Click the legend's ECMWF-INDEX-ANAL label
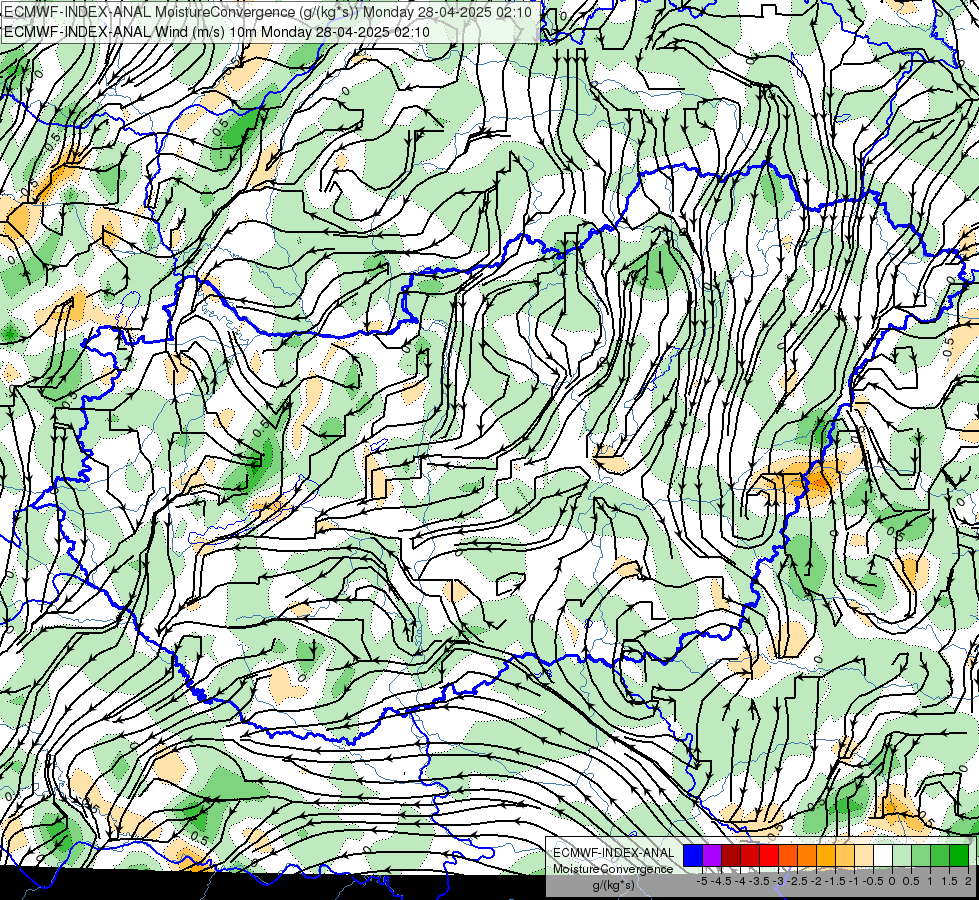Screen dimensions: 979x900 (x=614, y=853)
